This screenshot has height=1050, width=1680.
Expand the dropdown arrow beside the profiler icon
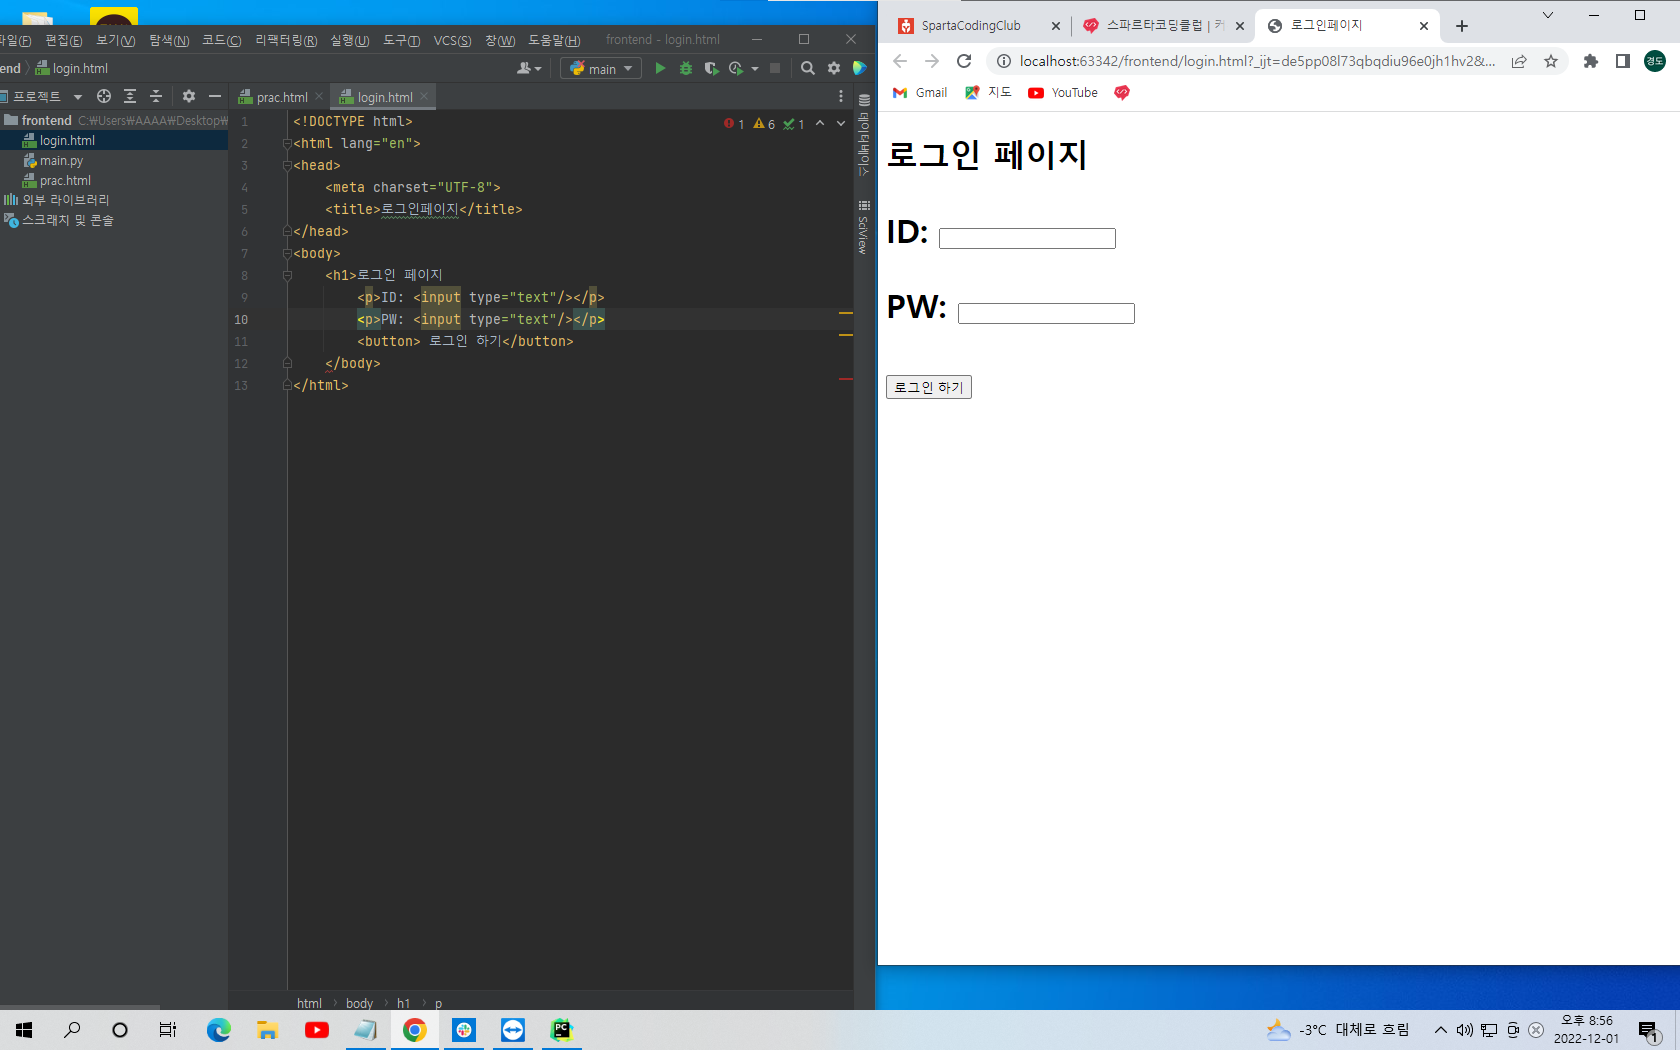pos(755,69)
